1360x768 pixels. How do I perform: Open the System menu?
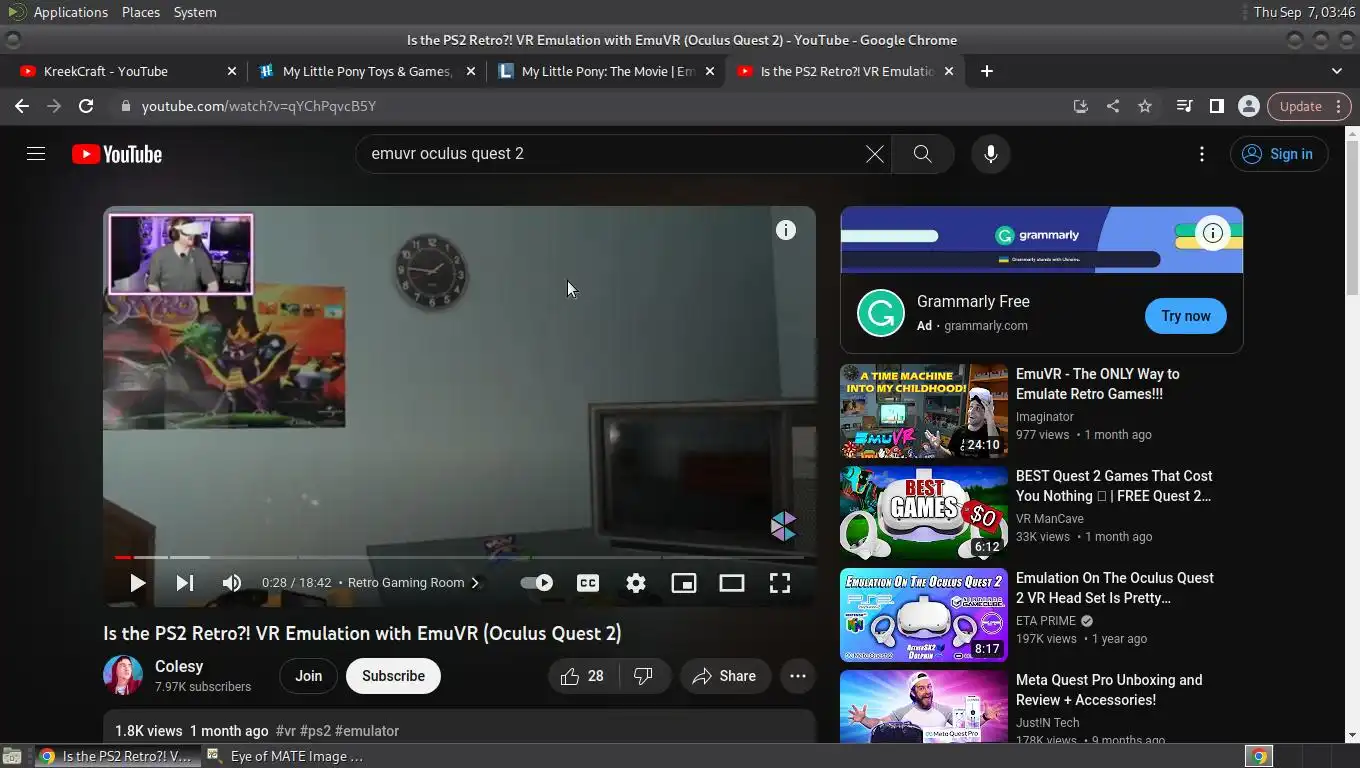click(195, 12)
